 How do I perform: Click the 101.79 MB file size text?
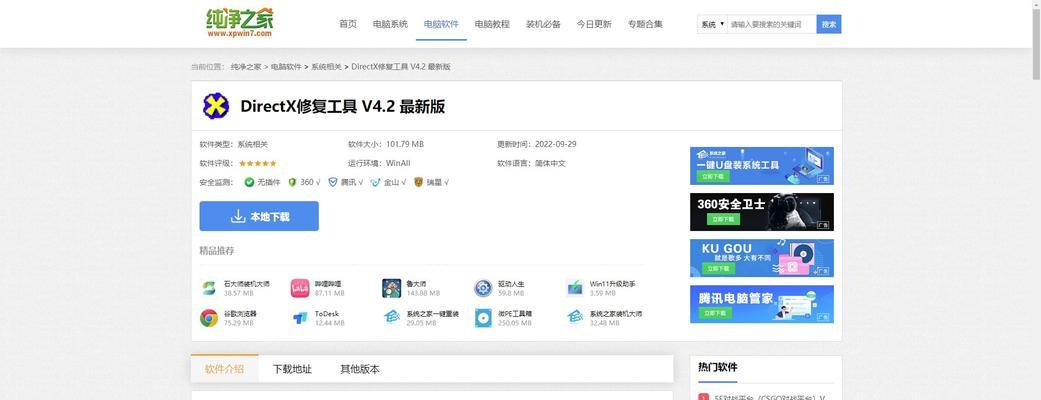coord(405,144)
